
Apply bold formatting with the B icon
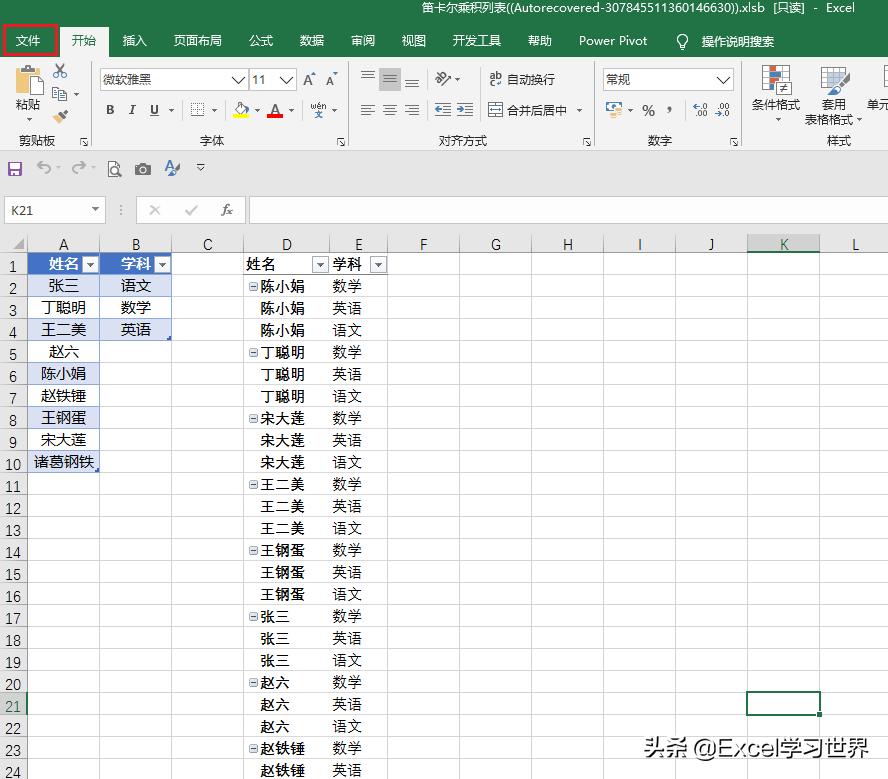tap(110, 110)
